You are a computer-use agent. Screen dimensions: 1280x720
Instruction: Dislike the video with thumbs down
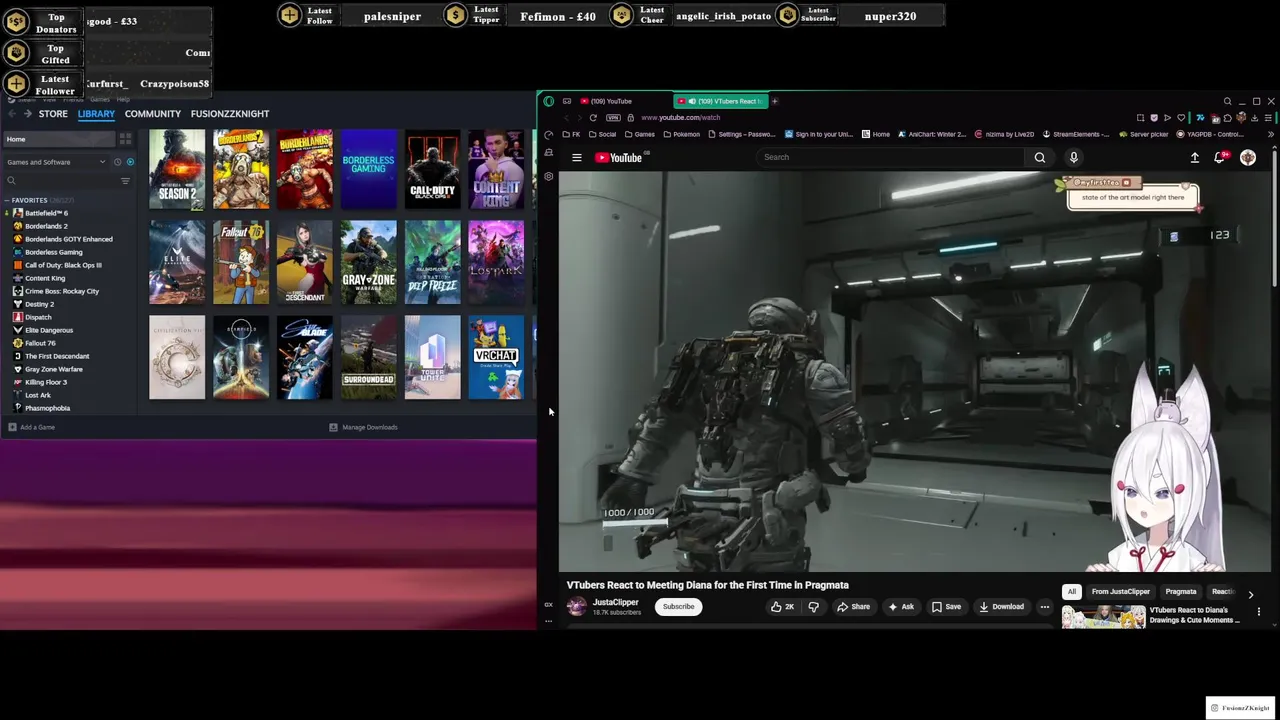point(813,606)
